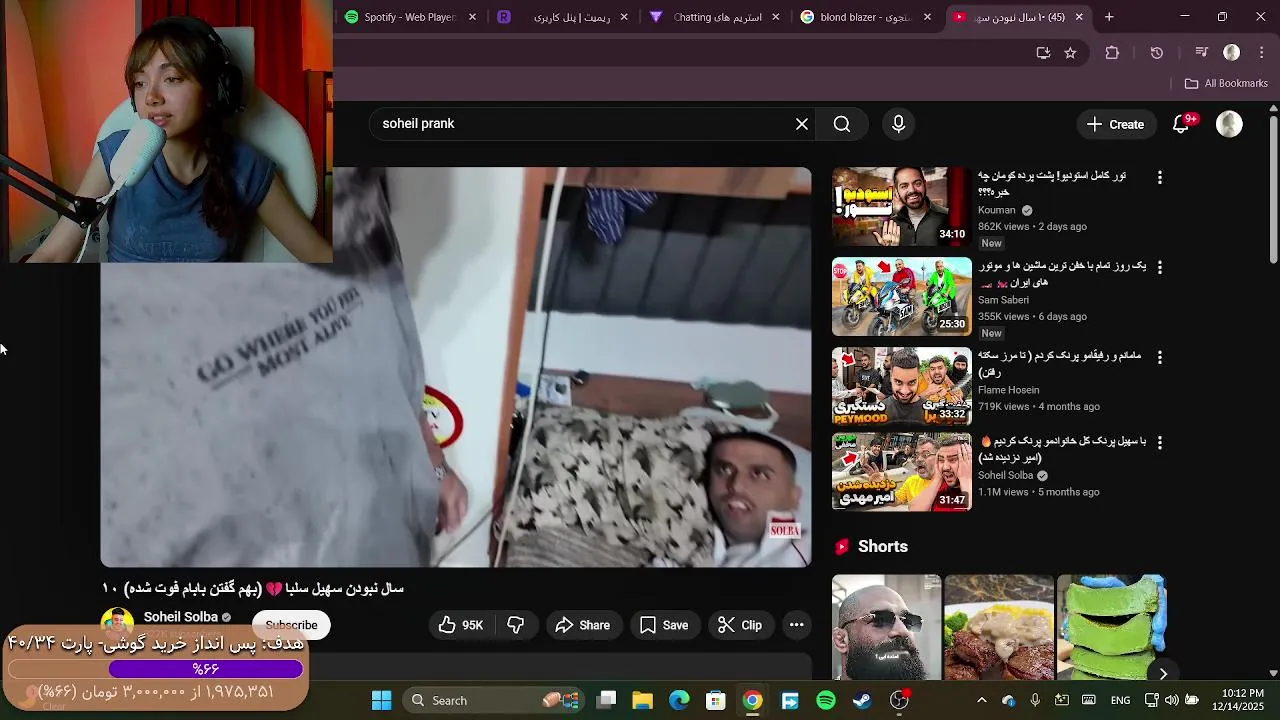This screenshot has height=720, width=1280.
Task: Open options for the 31:47 Soheil Solba video
Action: 1159,443
